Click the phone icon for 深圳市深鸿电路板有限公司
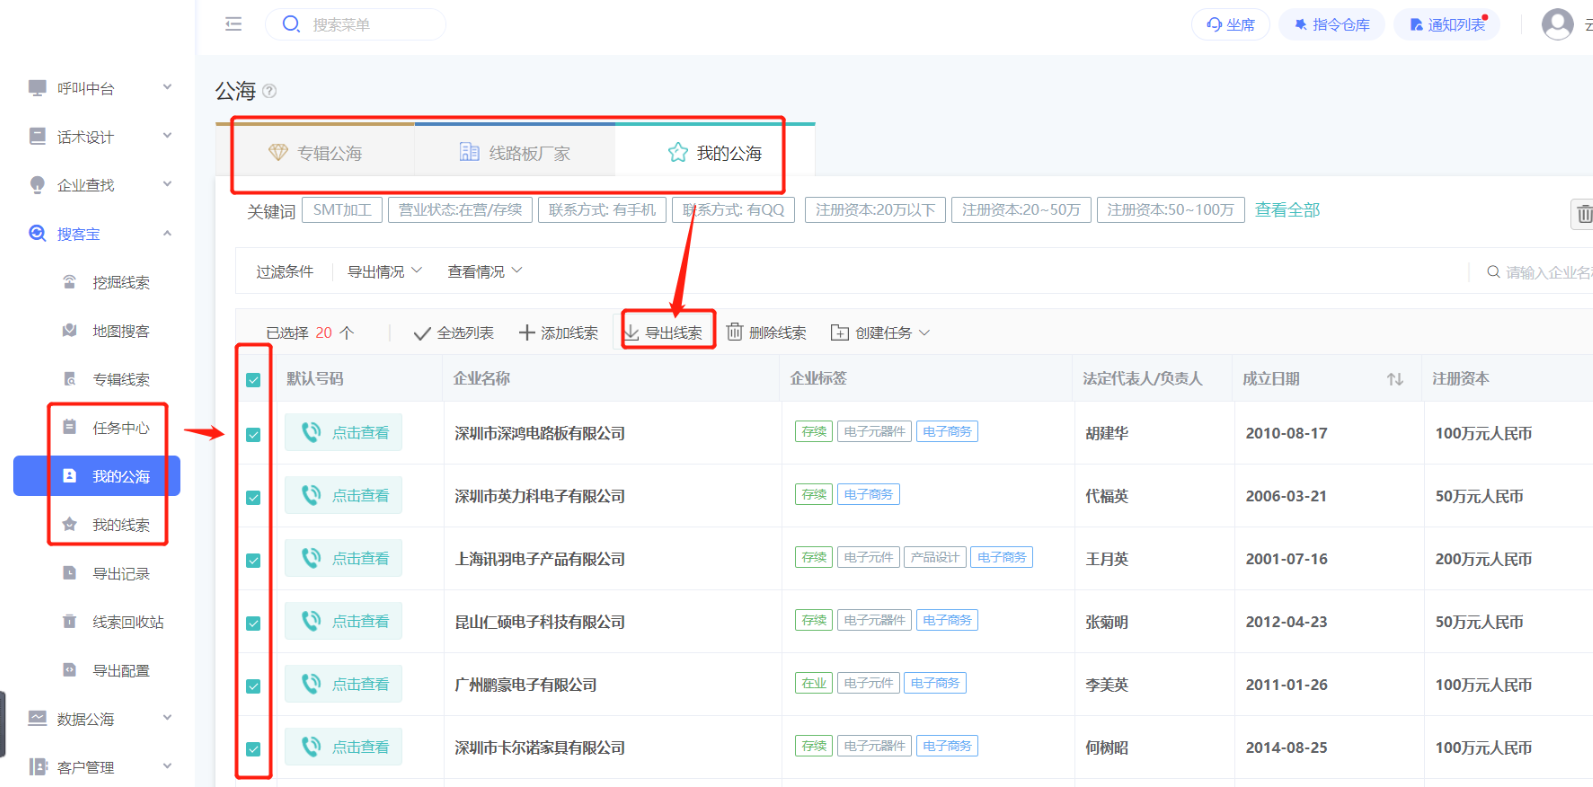The height and width of the screenshot is (787, 1593). tap(311, 432)
